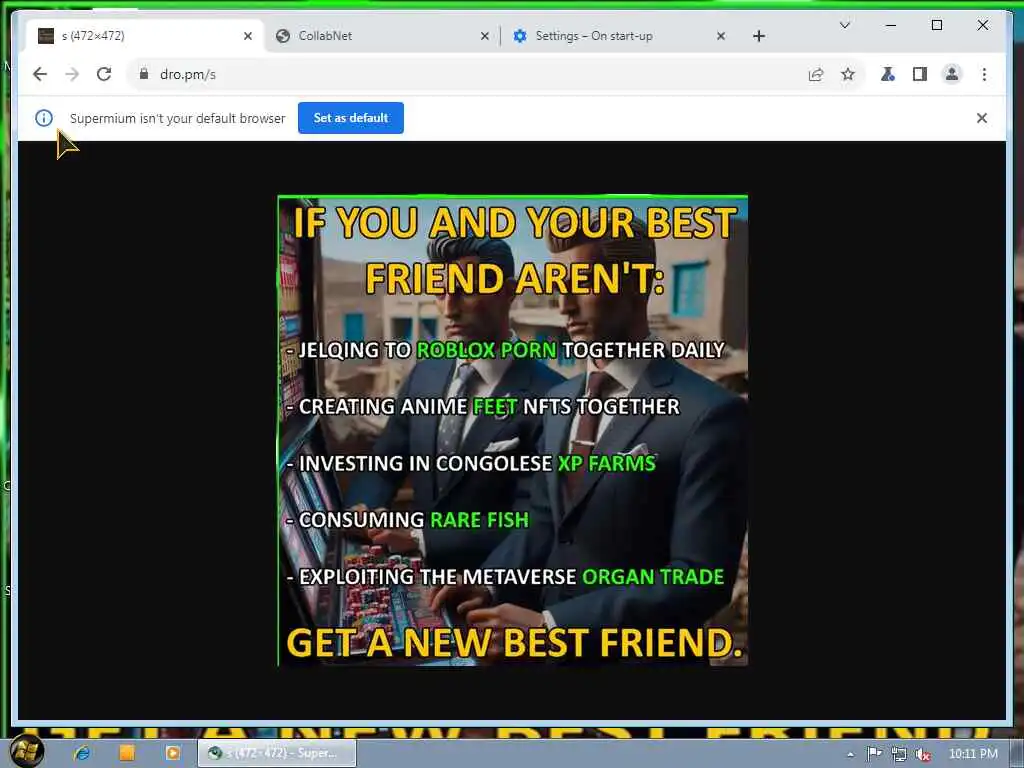Toggle the browser side panel
This screenshot has height=768, width=1024.
pos(920,74)
